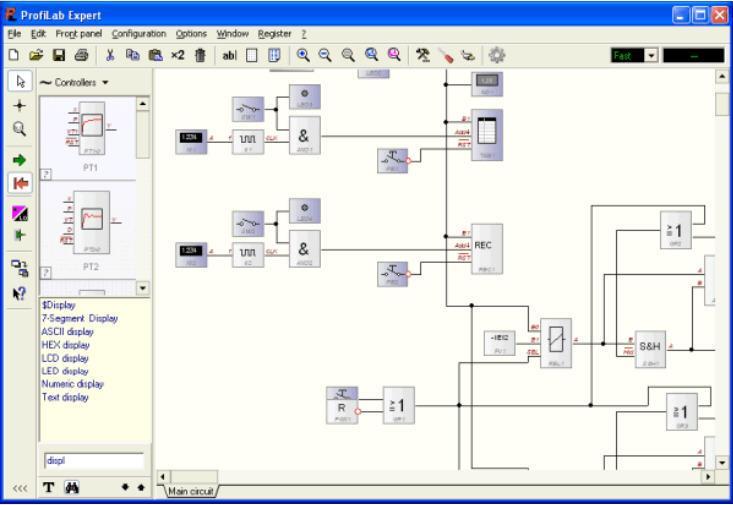Click the table block in circuit
733x505 pixels.
(487, 135)
